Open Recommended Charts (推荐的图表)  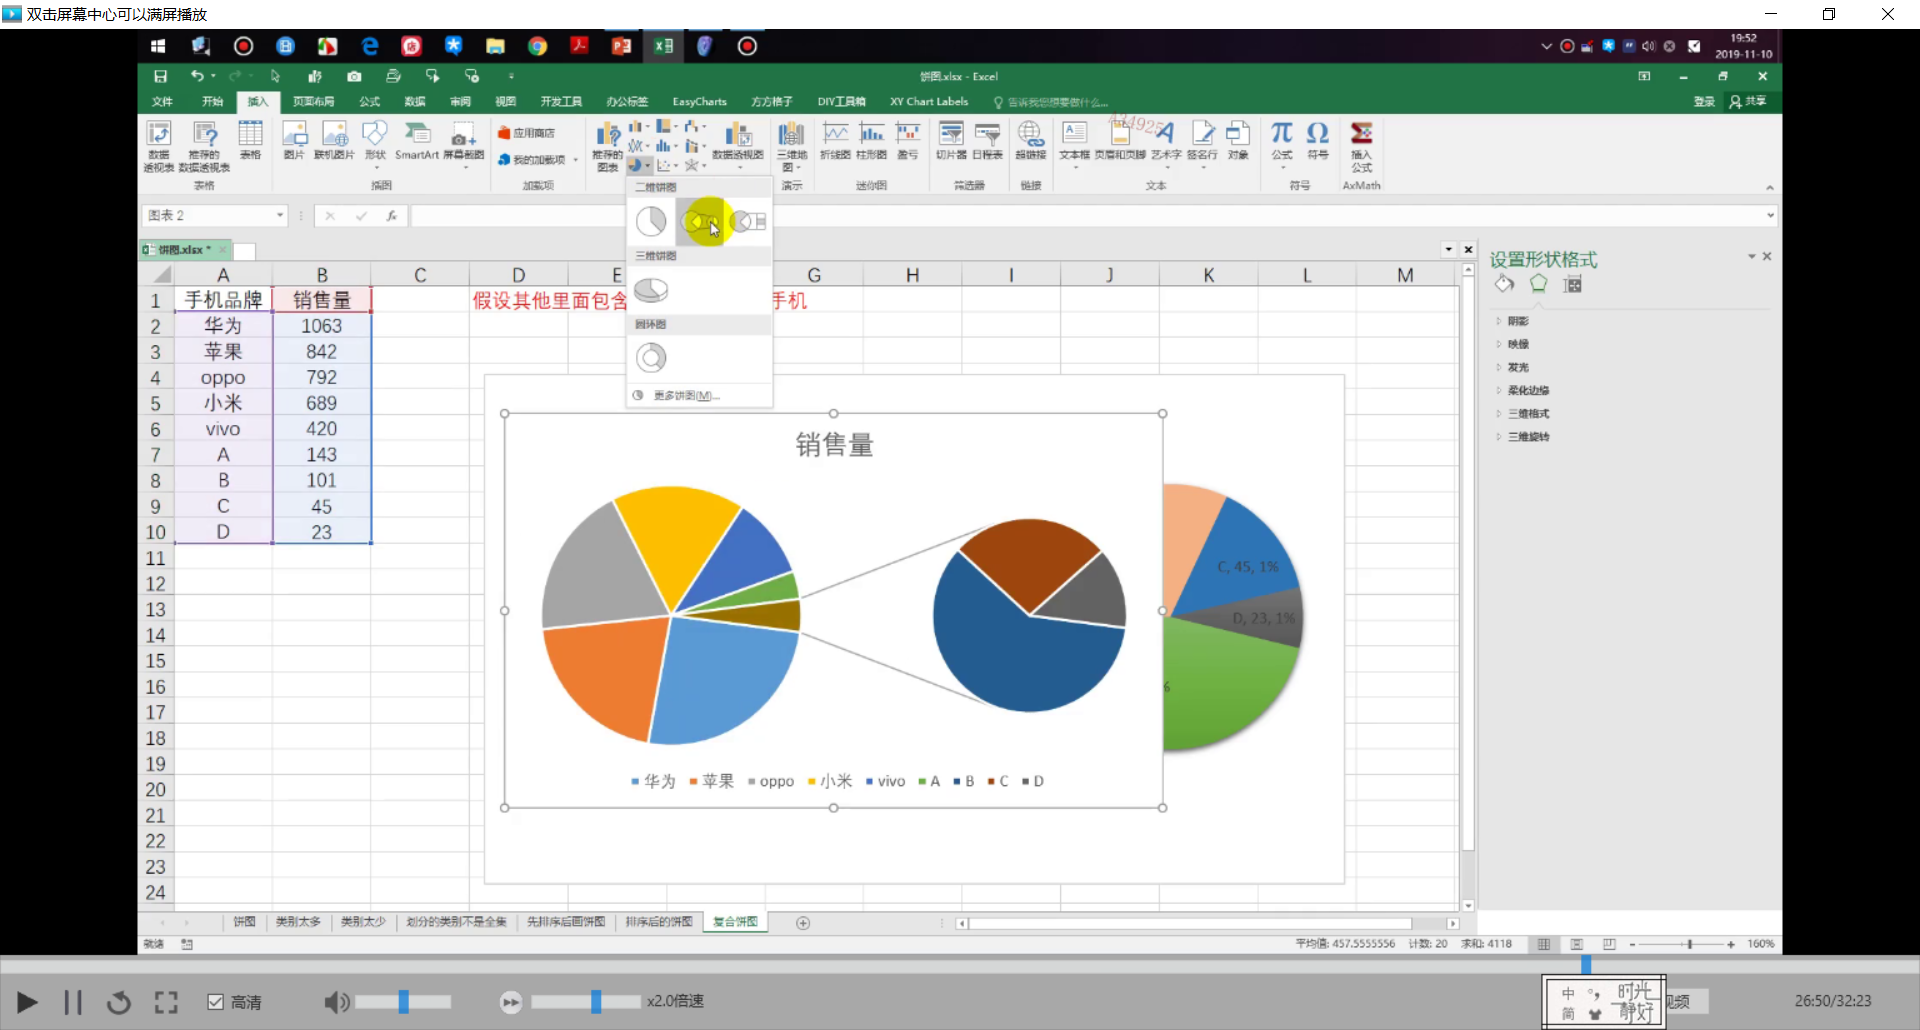click(x=607, y=146)
